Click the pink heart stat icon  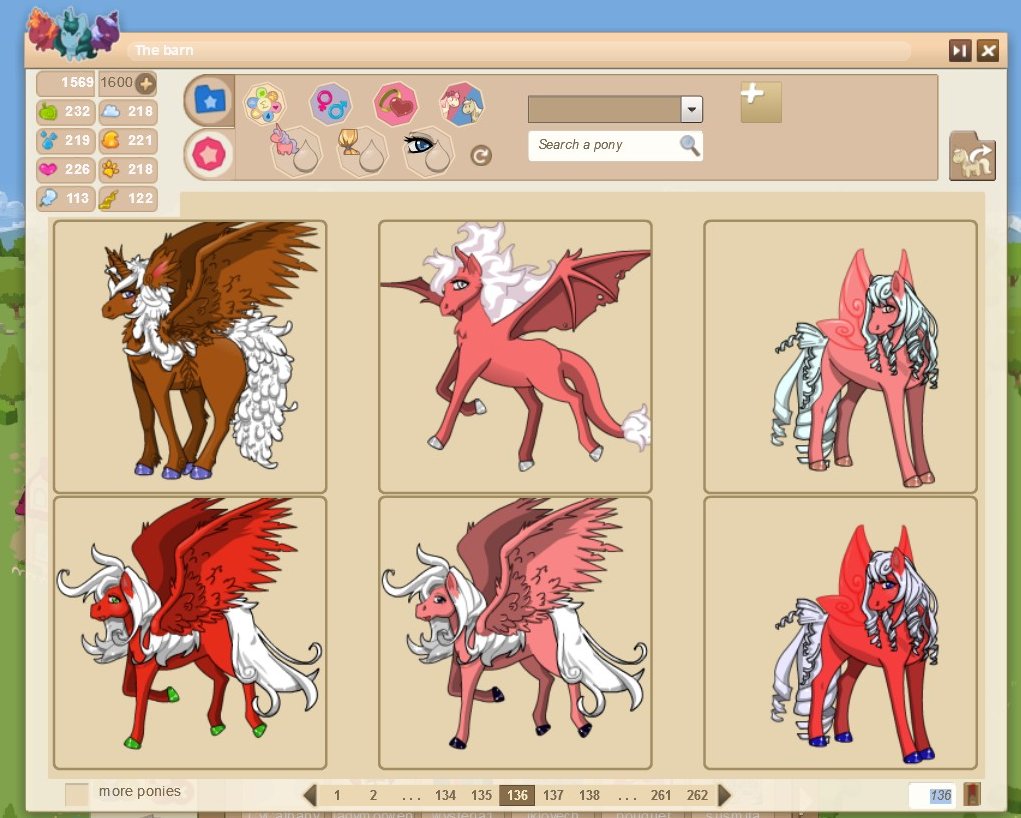(48, 169)
